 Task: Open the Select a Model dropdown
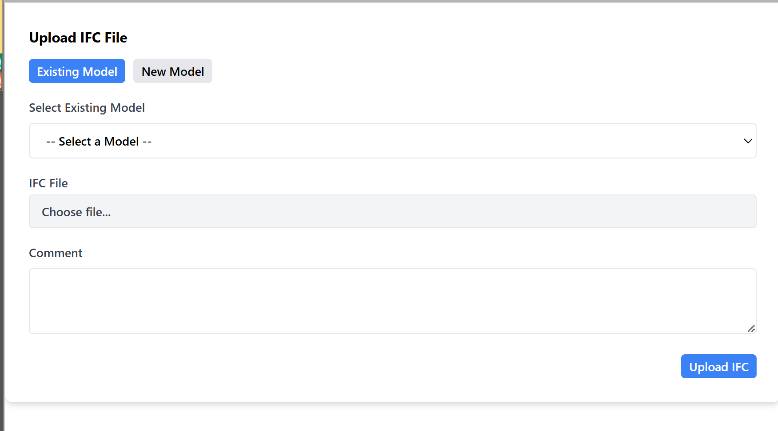tap(392, 141)
